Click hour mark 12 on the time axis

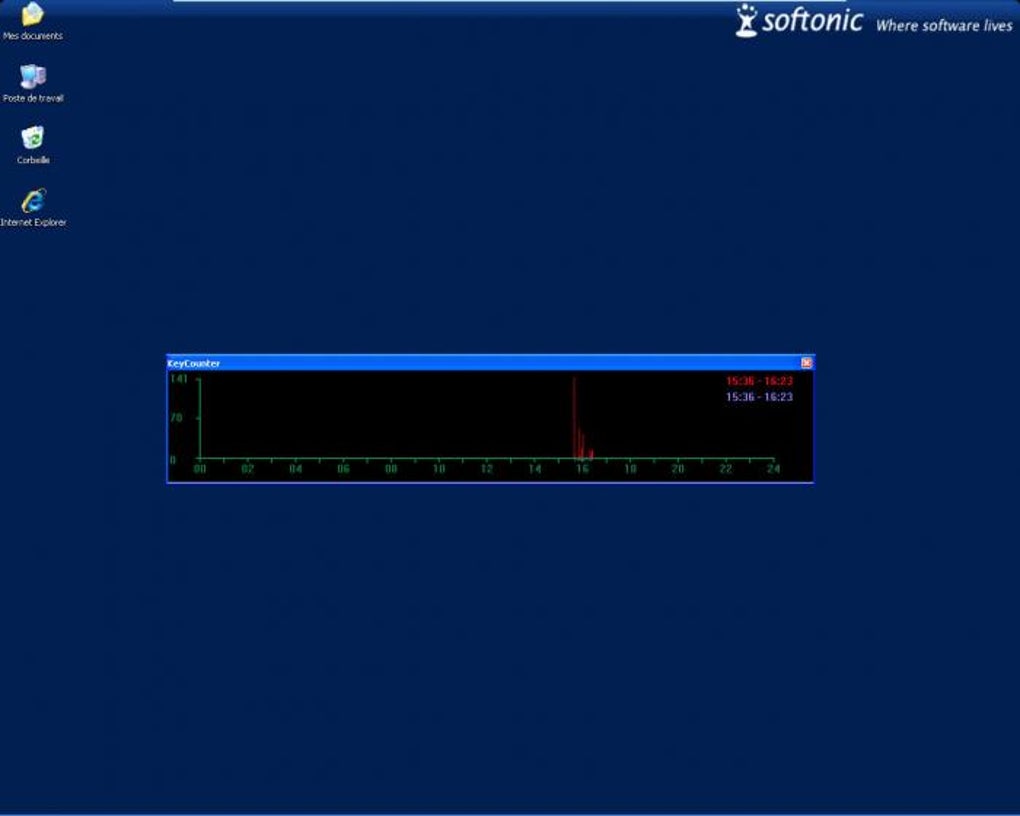[487, 469]
